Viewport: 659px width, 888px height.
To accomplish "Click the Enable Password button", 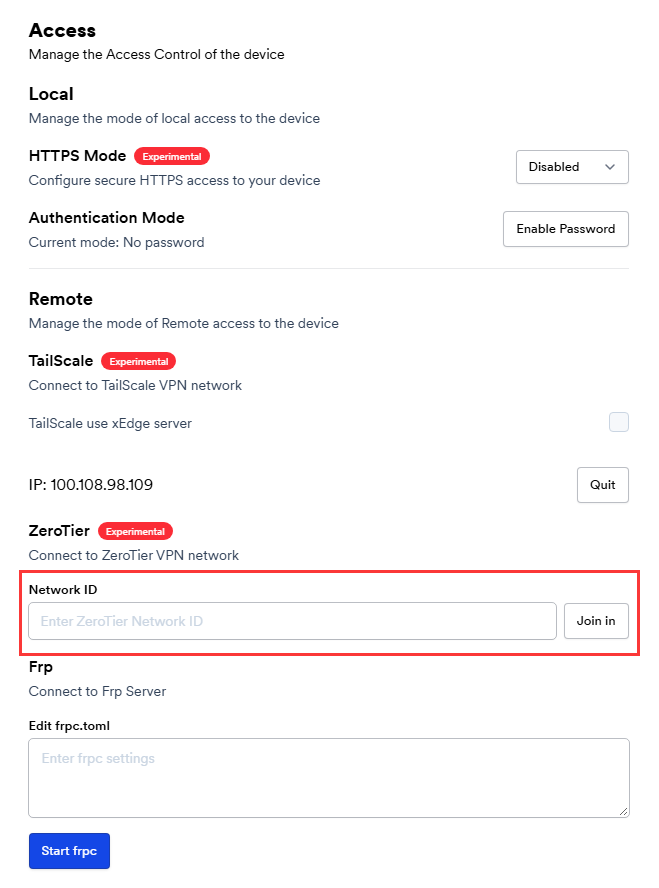I will (x=565, y=229).
